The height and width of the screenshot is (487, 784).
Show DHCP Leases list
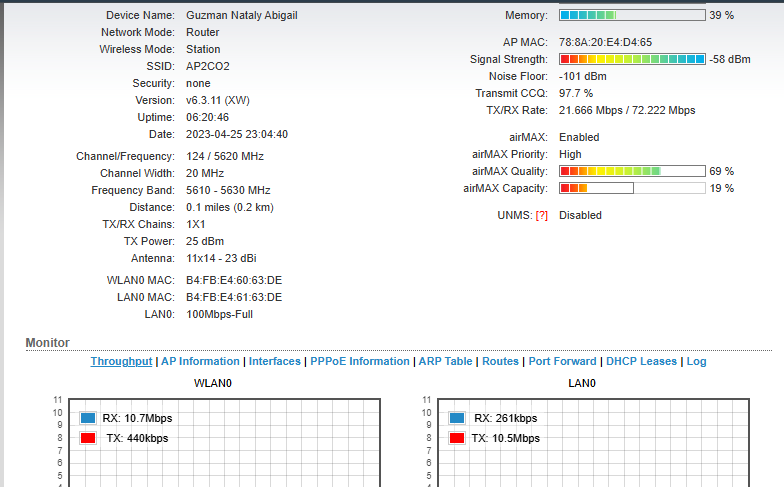click(641, 361)
